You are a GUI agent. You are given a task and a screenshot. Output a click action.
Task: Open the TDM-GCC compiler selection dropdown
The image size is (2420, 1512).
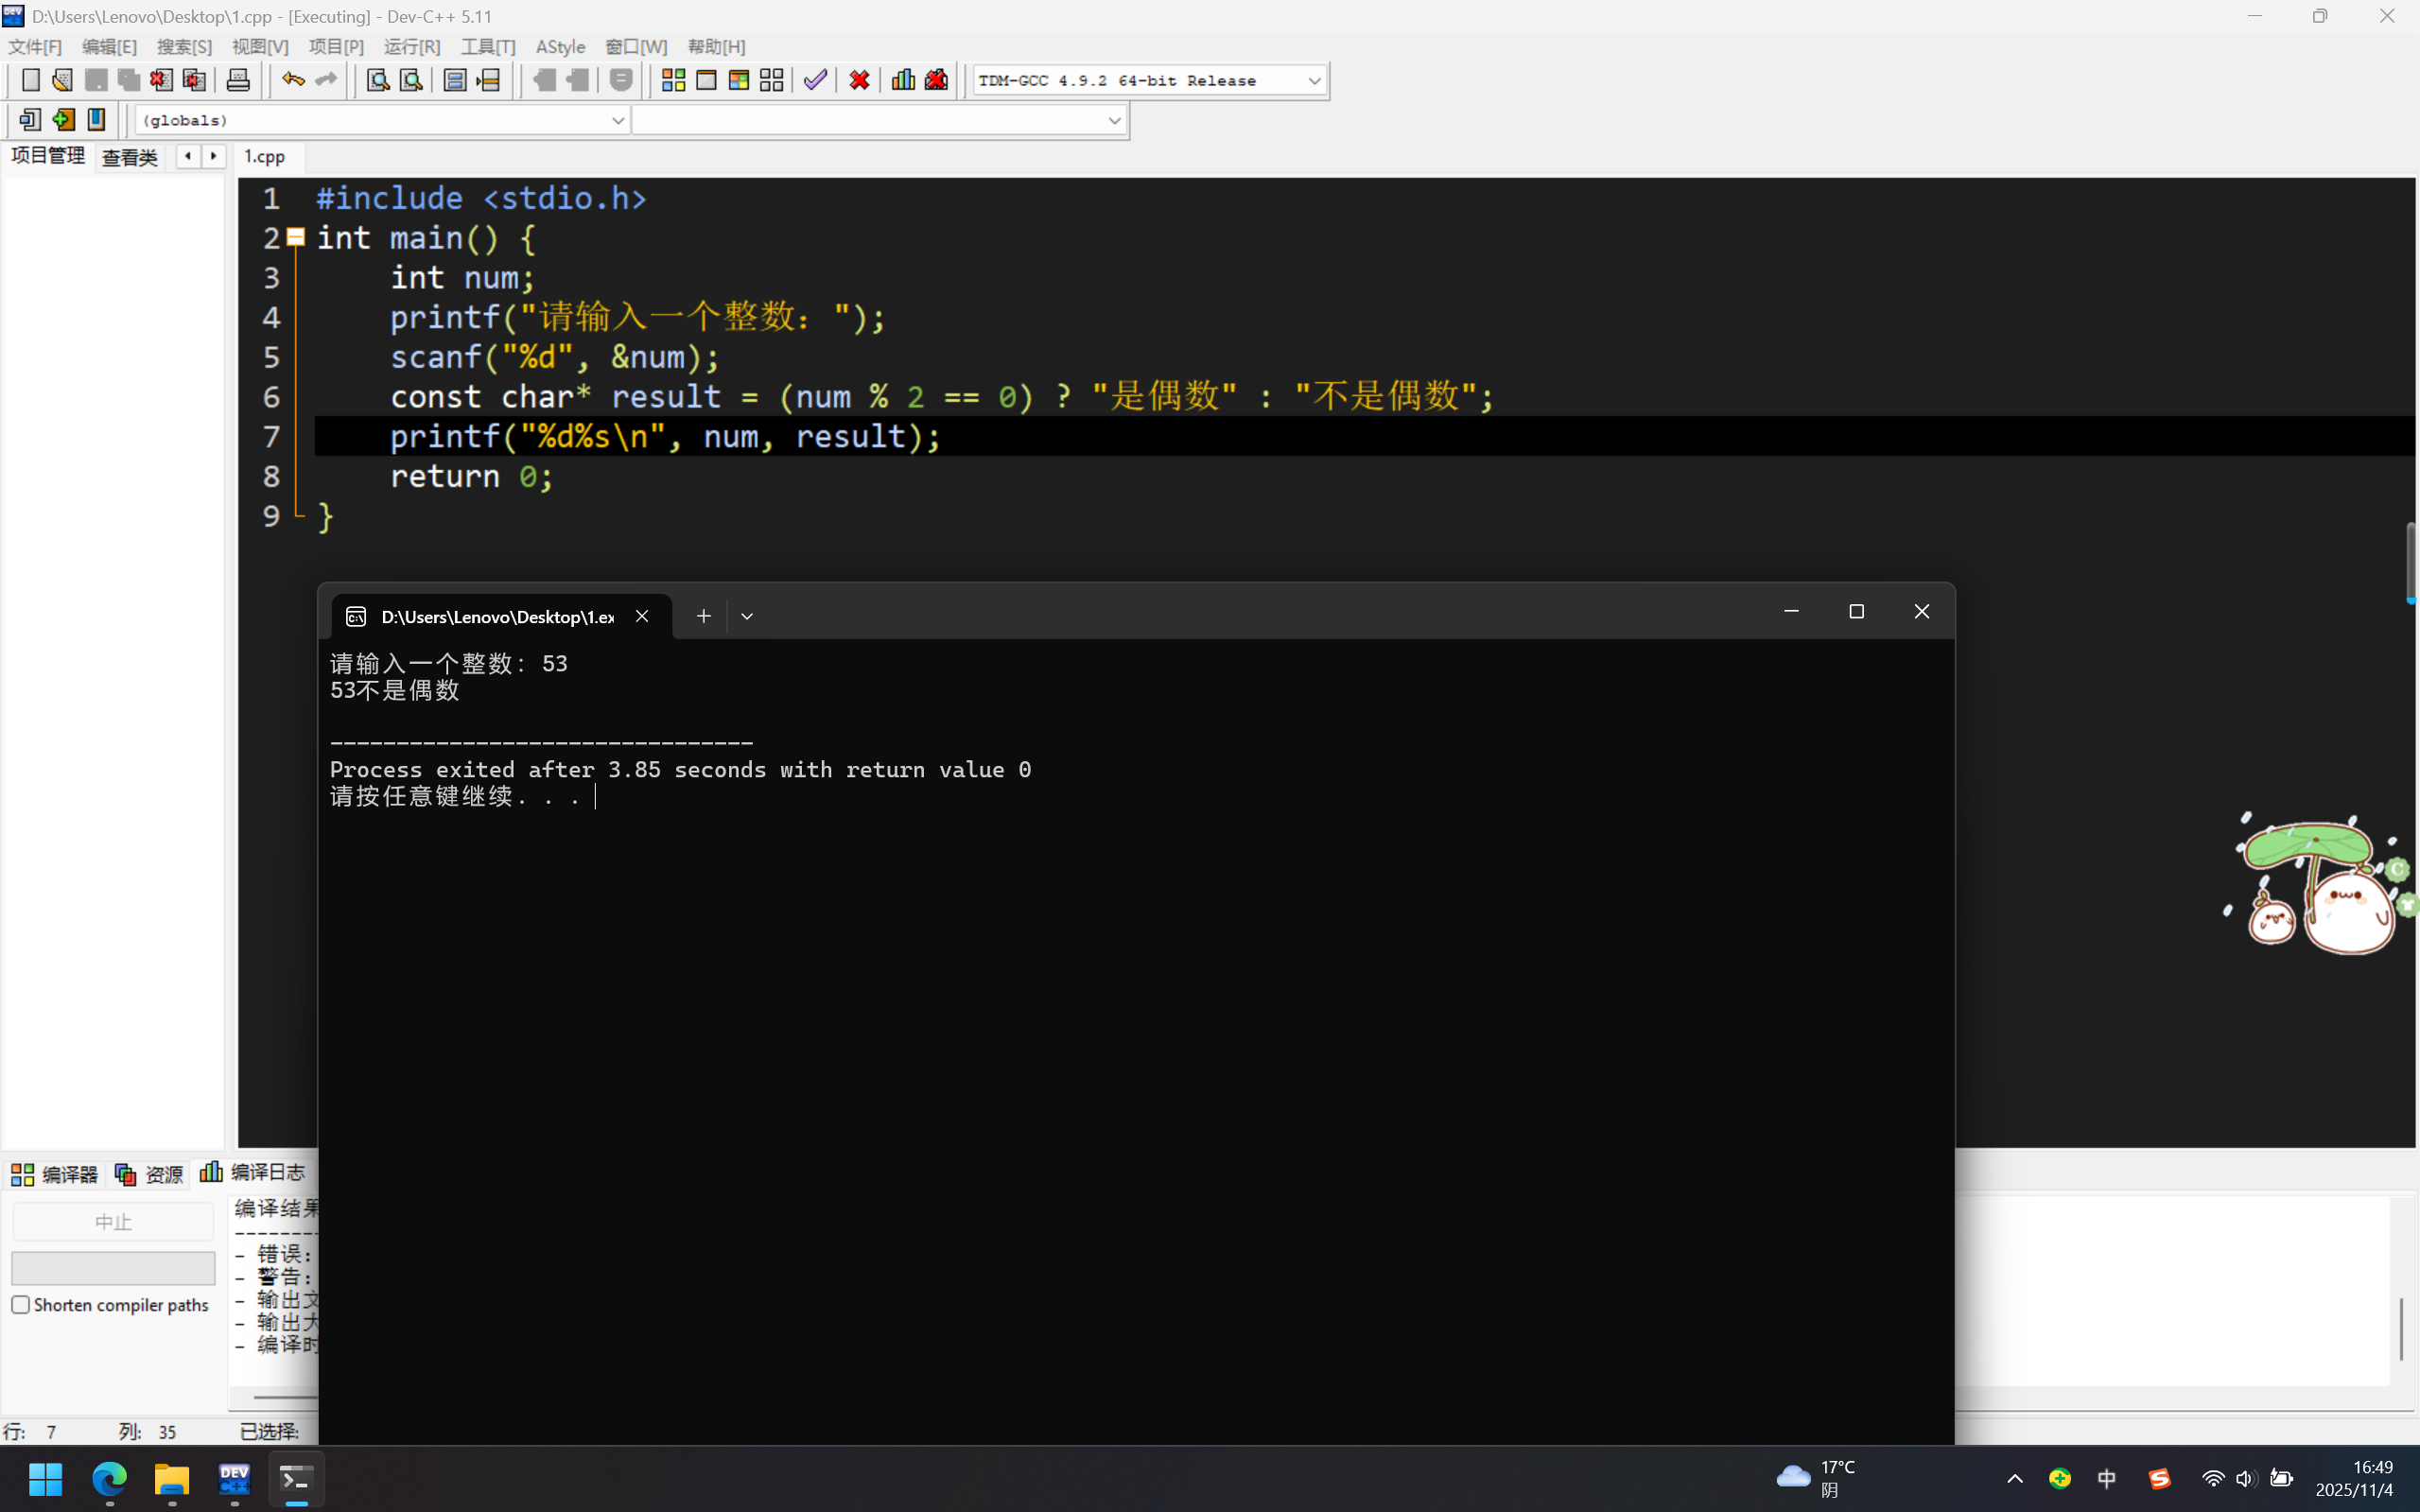coord(1314,81)
